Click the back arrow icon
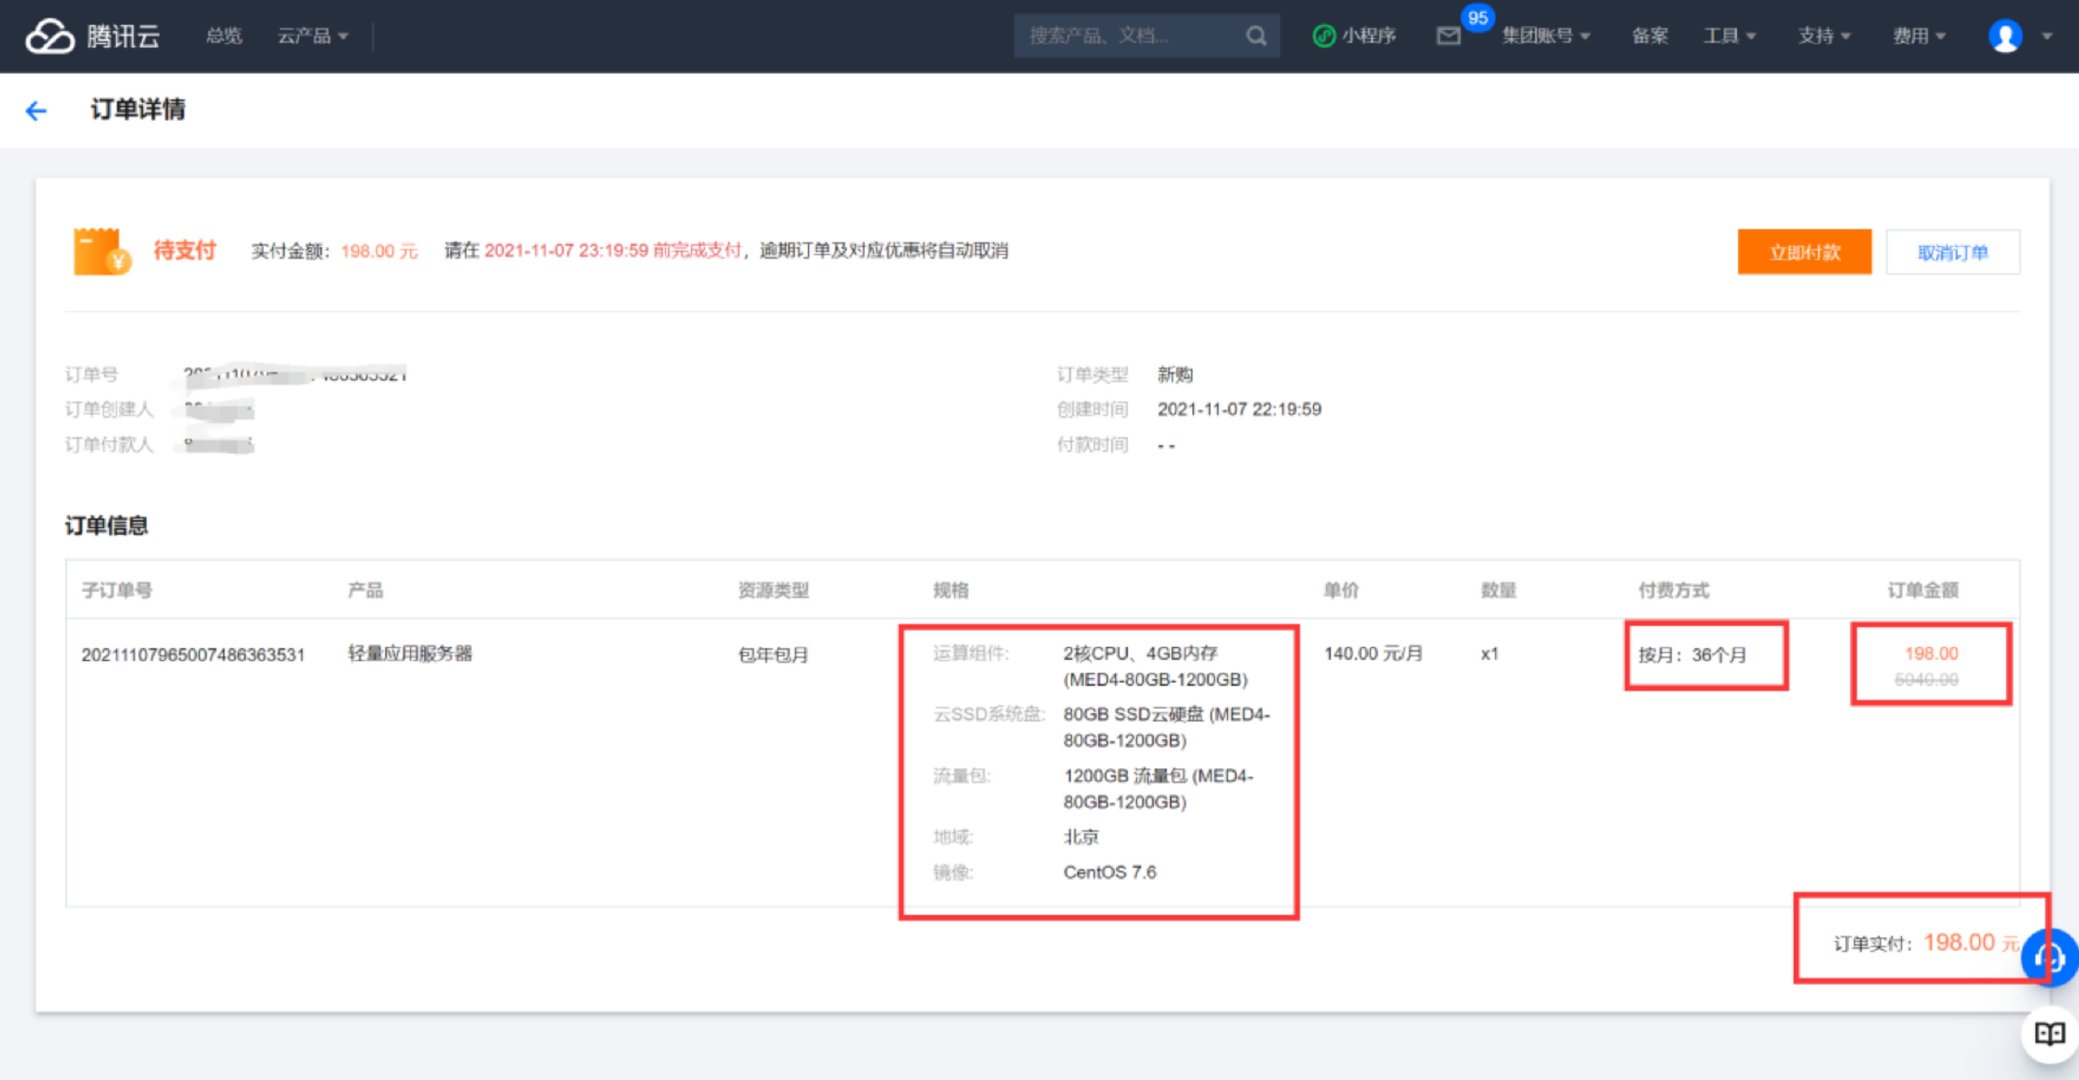 tap(37, 110)
